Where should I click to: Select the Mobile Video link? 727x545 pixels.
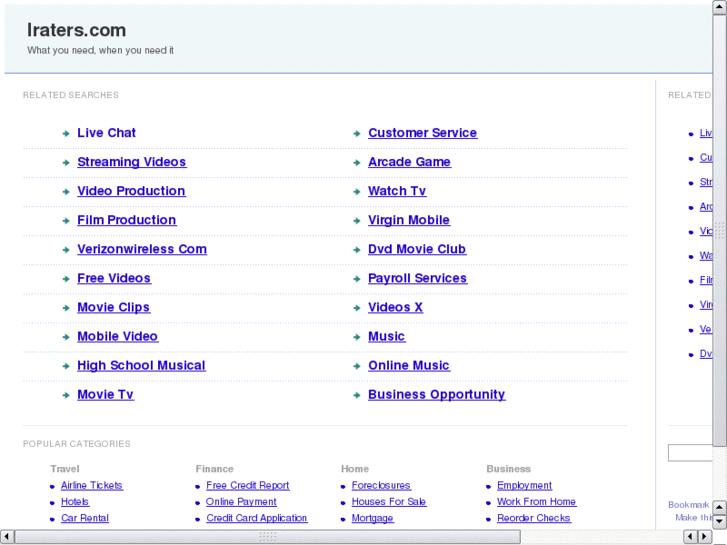click(118, 337)
